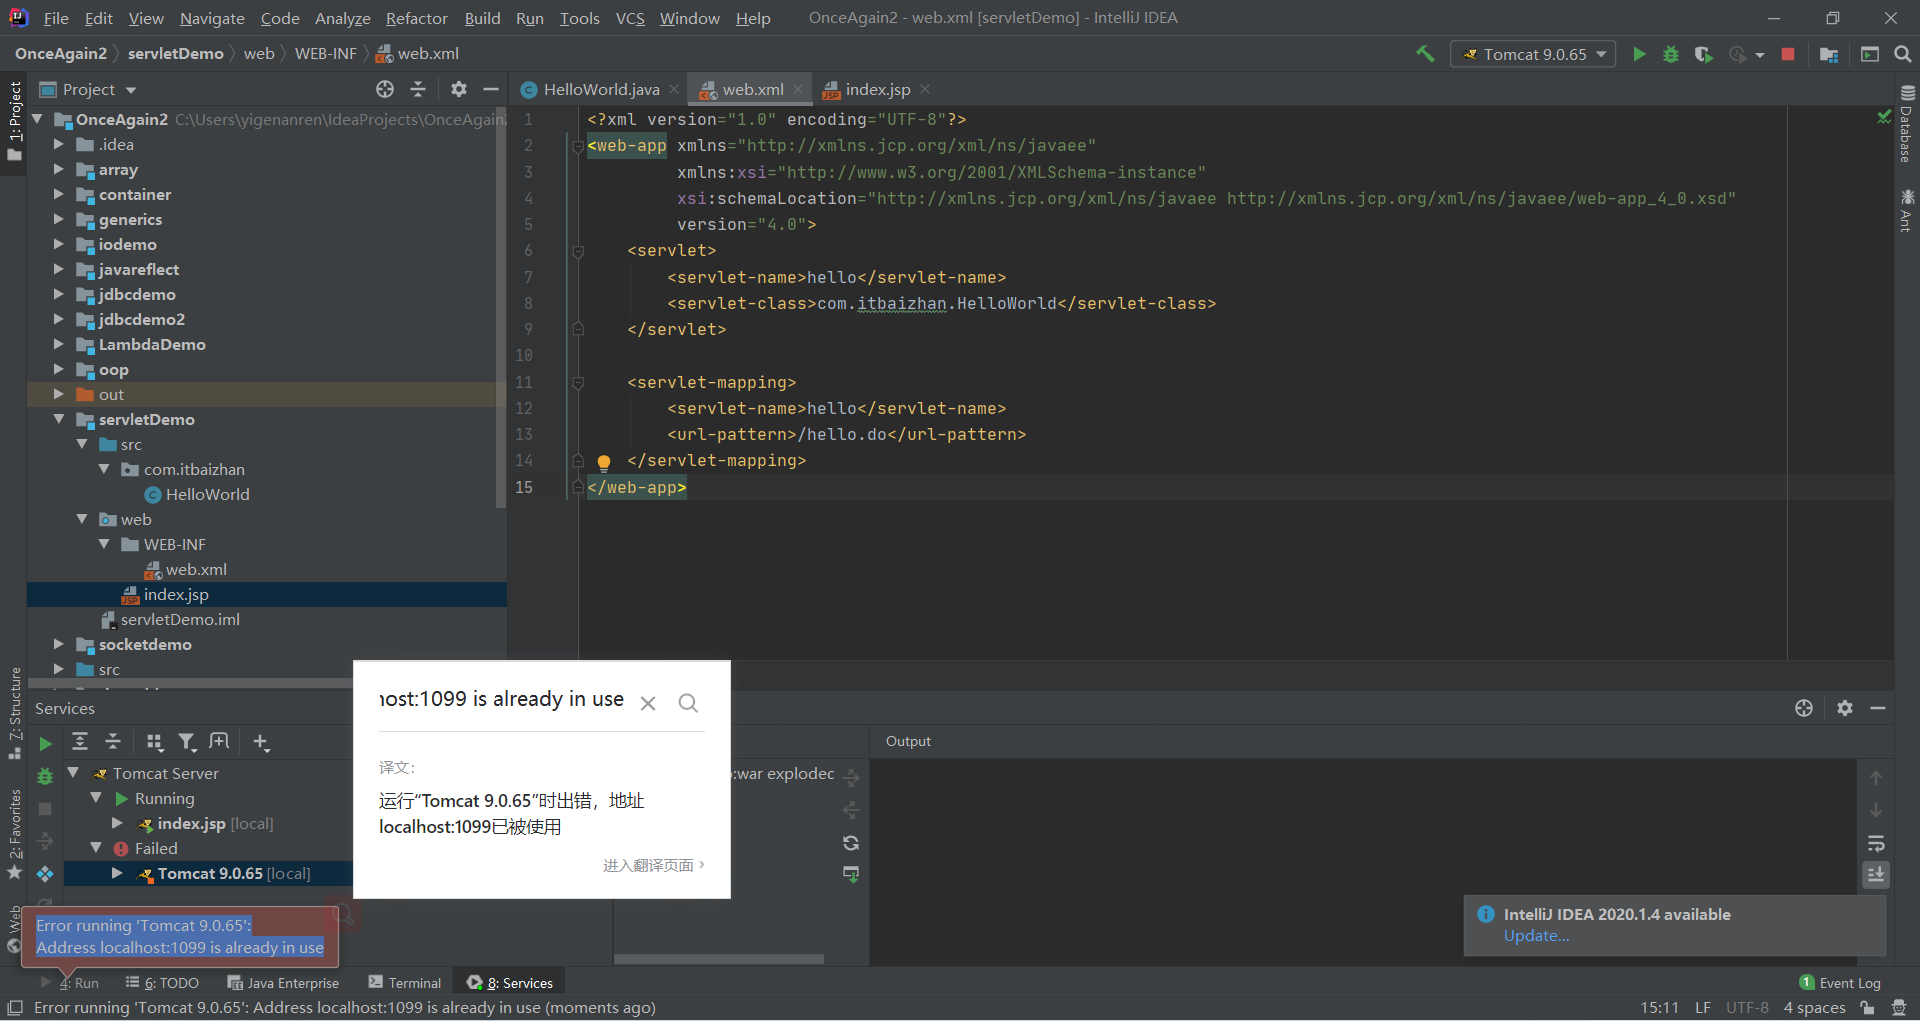Change the LF line separator in status bar
The width and height of the screenshot is (1920, 1021).
[x=1703, y=1007]
